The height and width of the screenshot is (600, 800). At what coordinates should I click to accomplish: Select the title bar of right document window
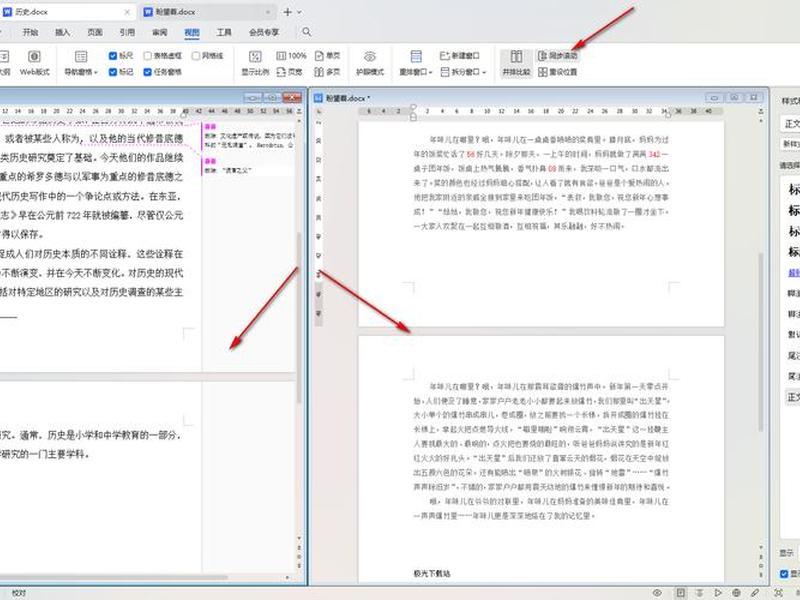tap(539, 97)
